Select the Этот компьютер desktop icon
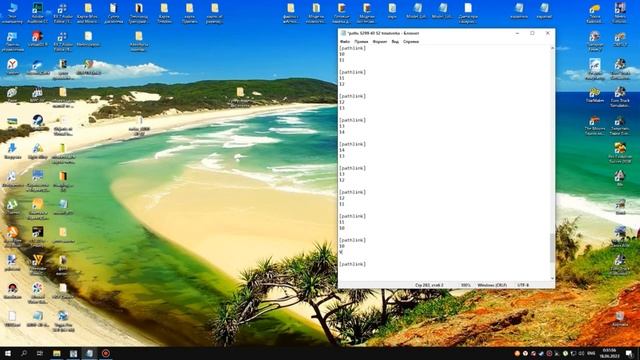This screenshot has height=360, width=640. click(x=12, y=13)
